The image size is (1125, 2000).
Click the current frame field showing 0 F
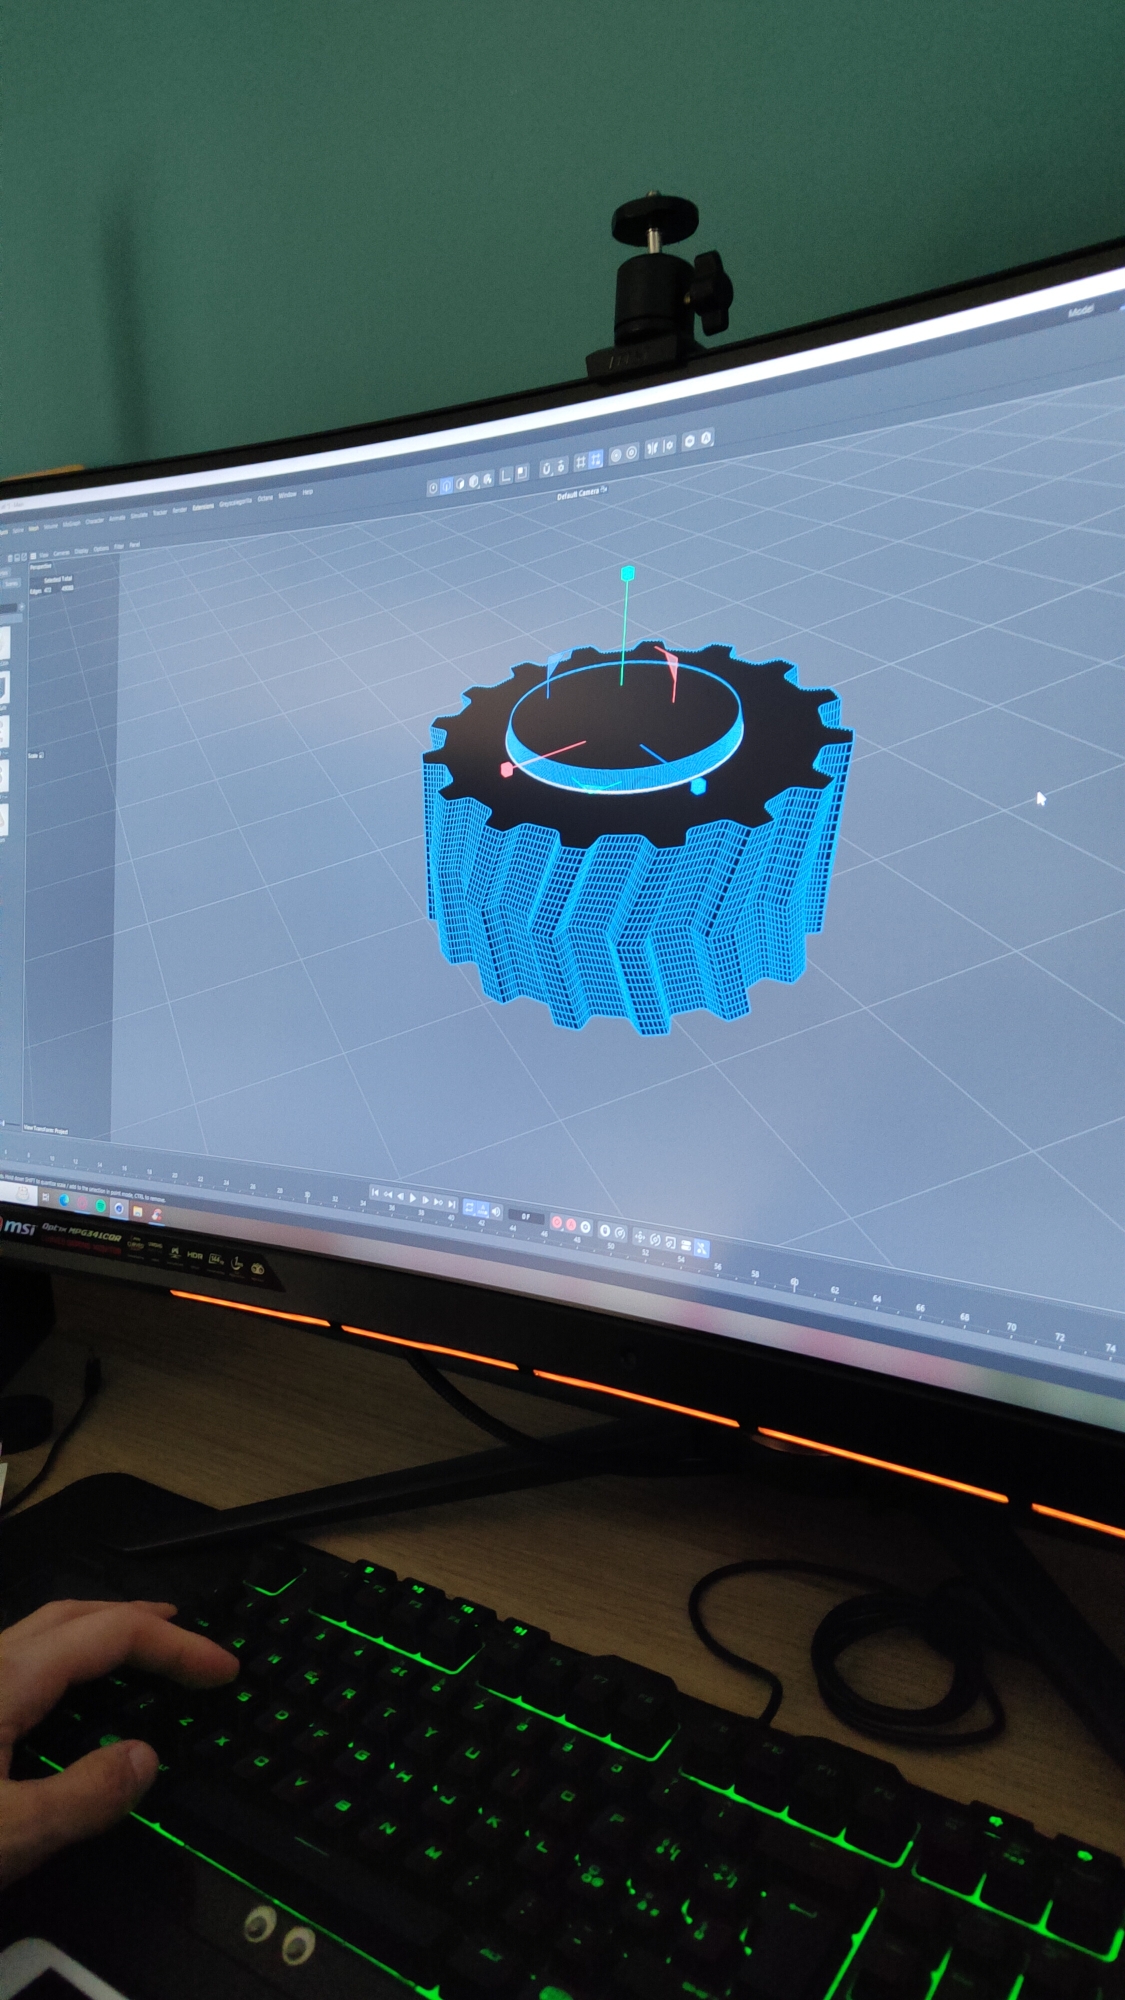(525, 1216)
